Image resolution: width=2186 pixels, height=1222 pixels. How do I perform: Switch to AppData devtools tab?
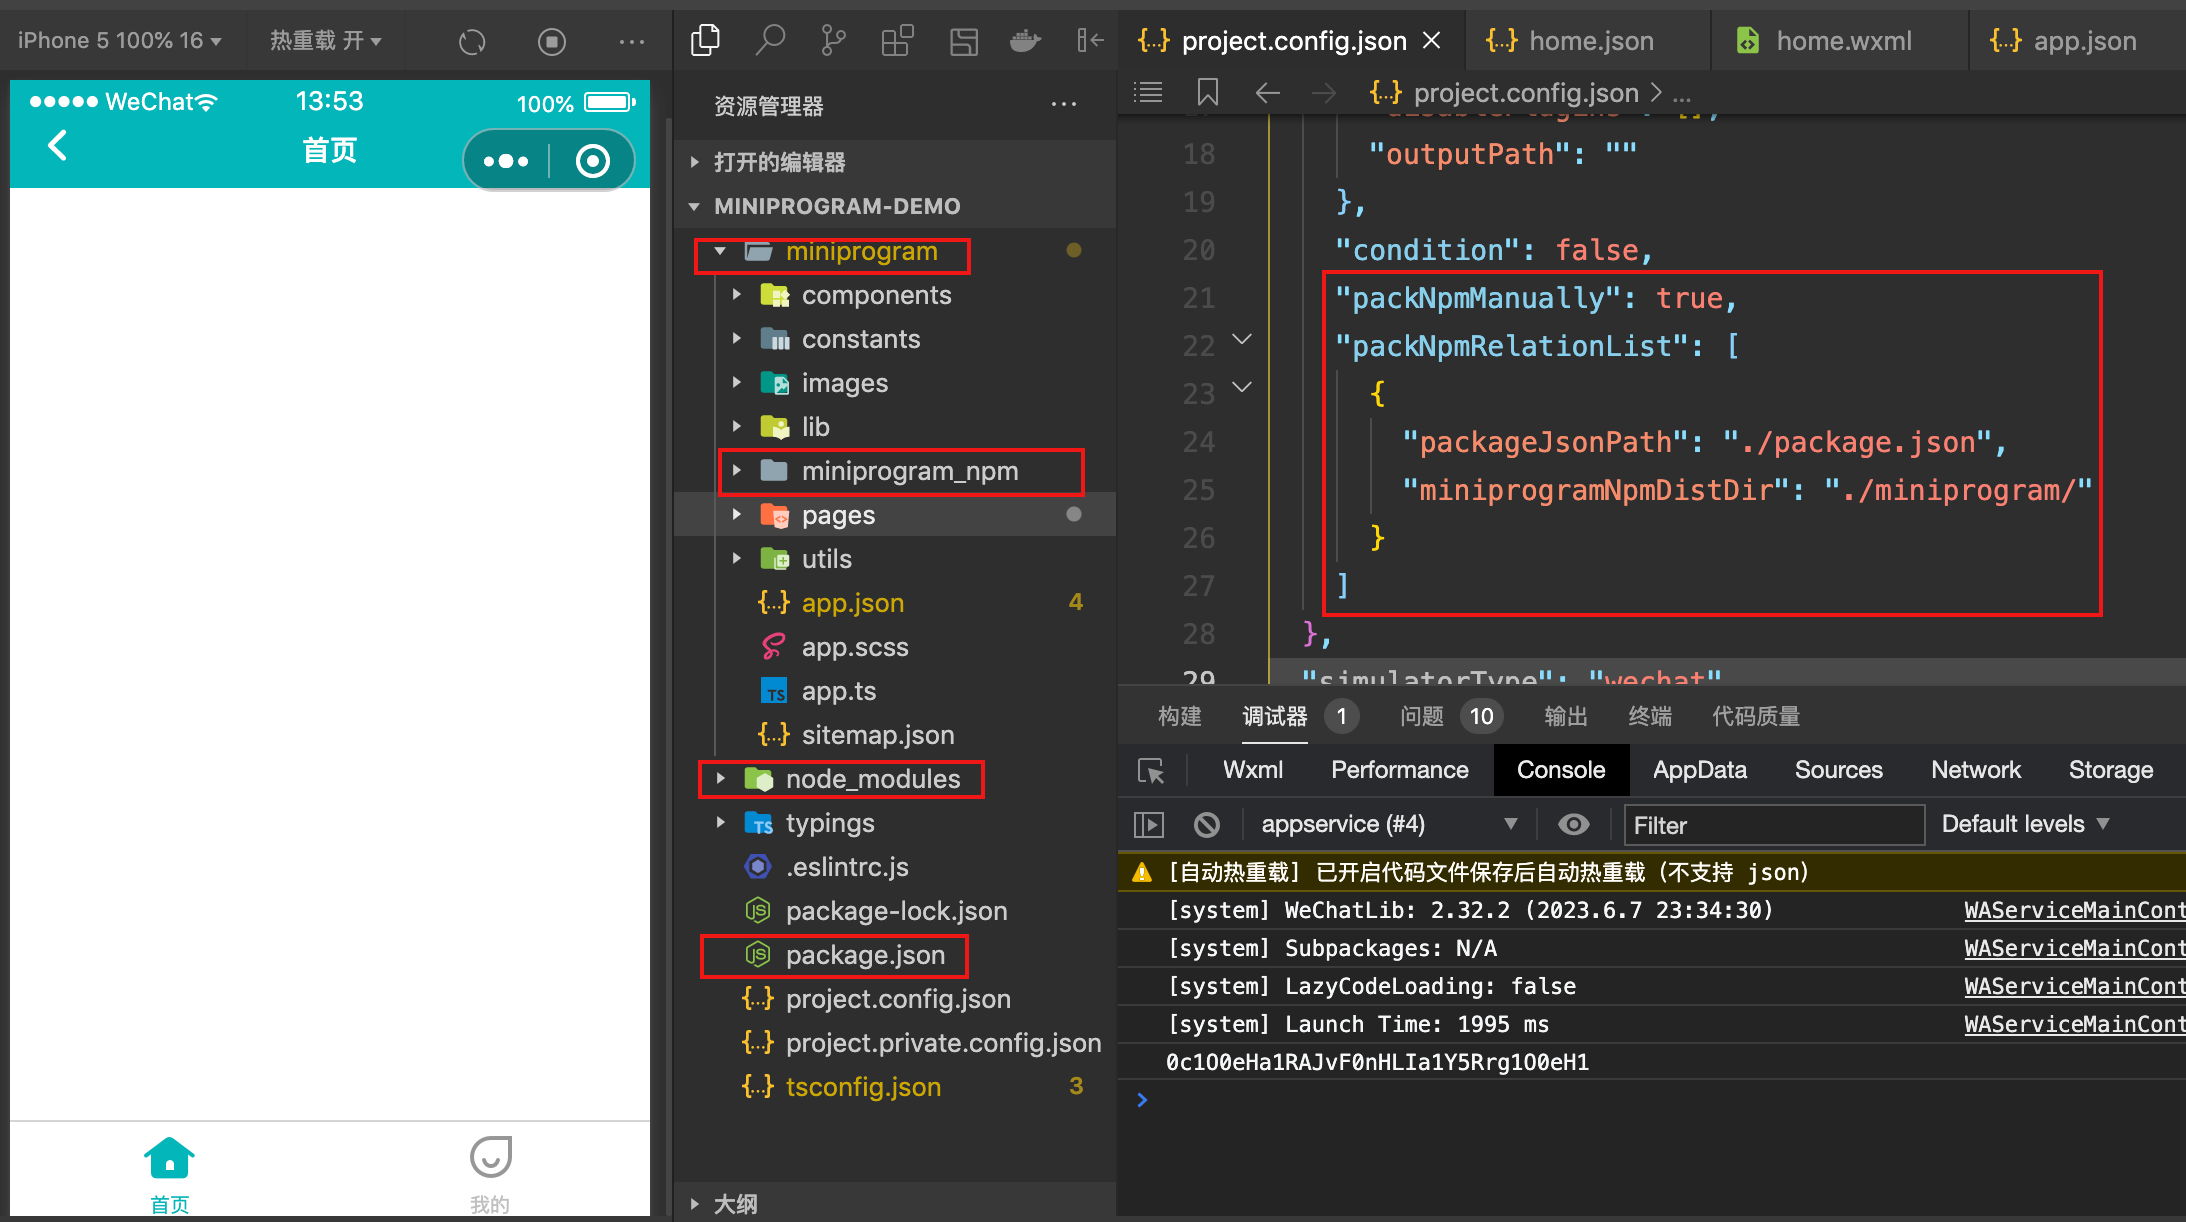[1700, 770]
